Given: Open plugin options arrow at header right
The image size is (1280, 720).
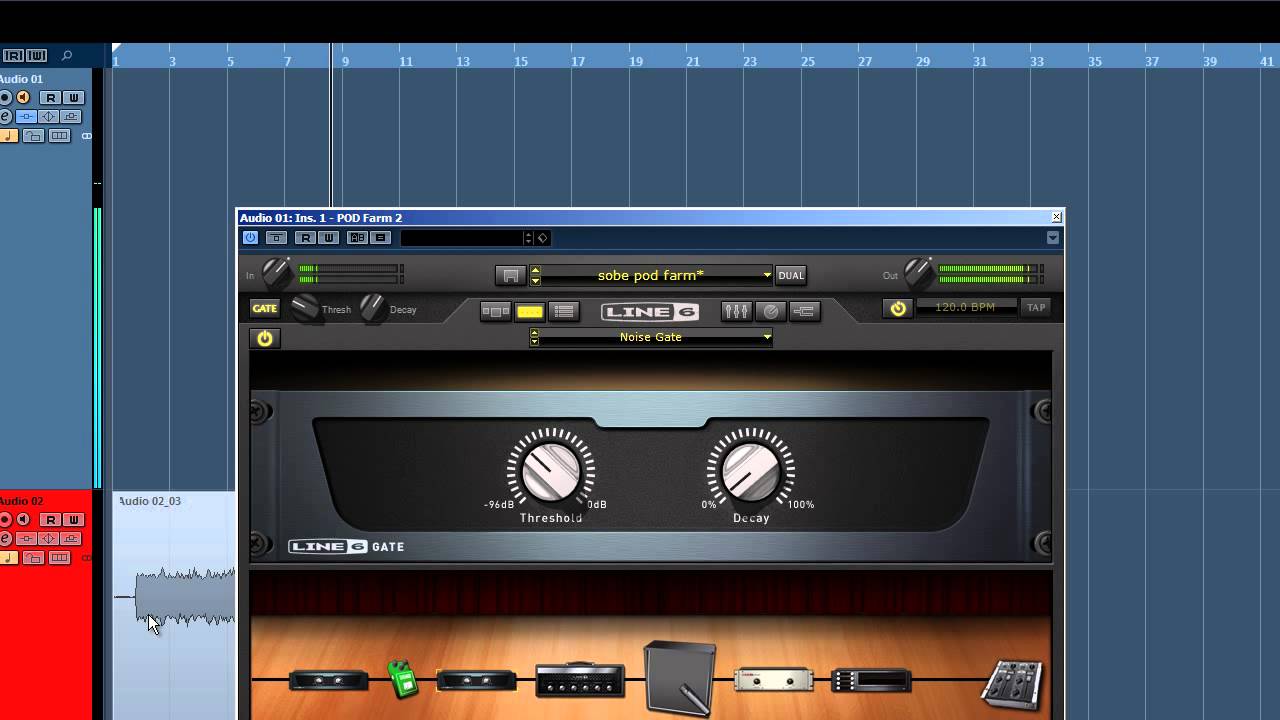Looking at the screenshot, I should [1052, 238].
